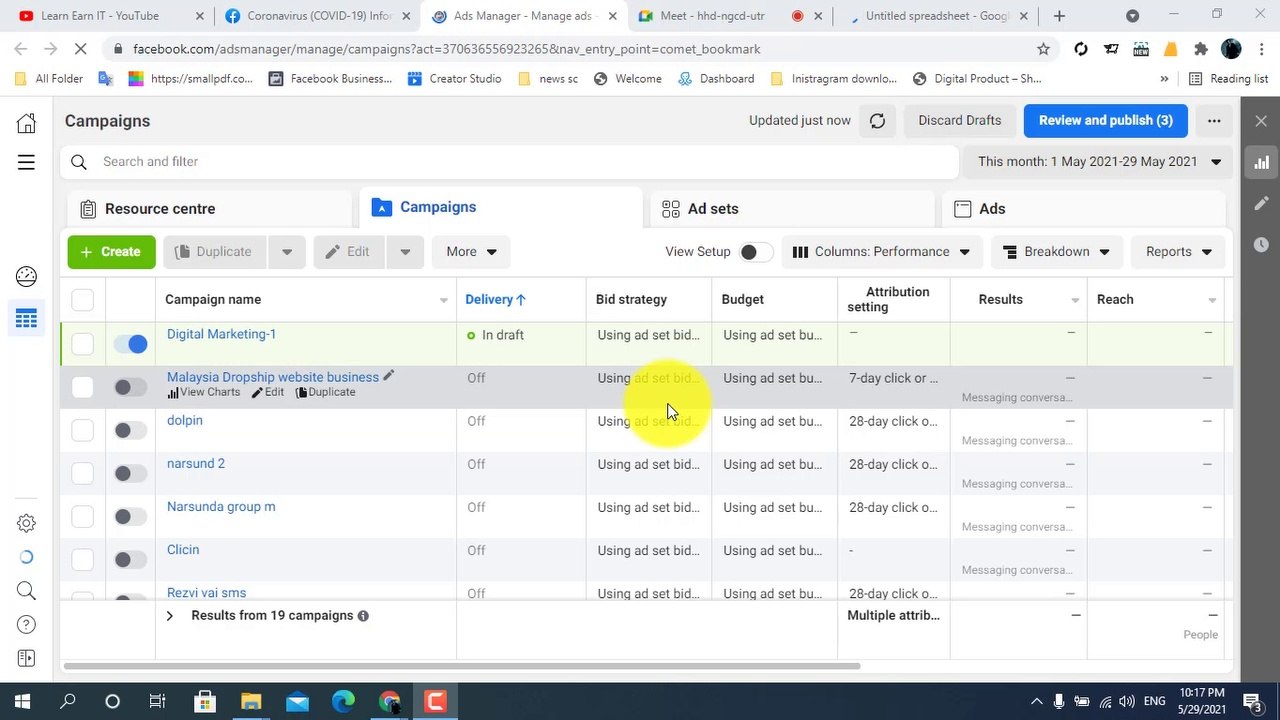The height and width of the screenshot is (720, 1280).
Task: Open the edit pencil icon in right rail
Action: click(x=1261, y=203)
